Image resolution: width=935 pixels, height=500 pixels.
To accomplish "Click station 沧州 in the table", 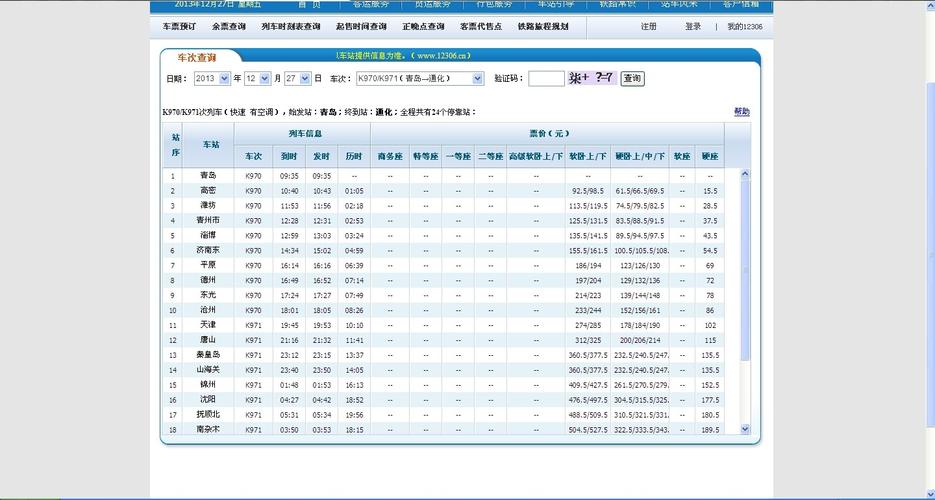I will [x=208, y=310].
